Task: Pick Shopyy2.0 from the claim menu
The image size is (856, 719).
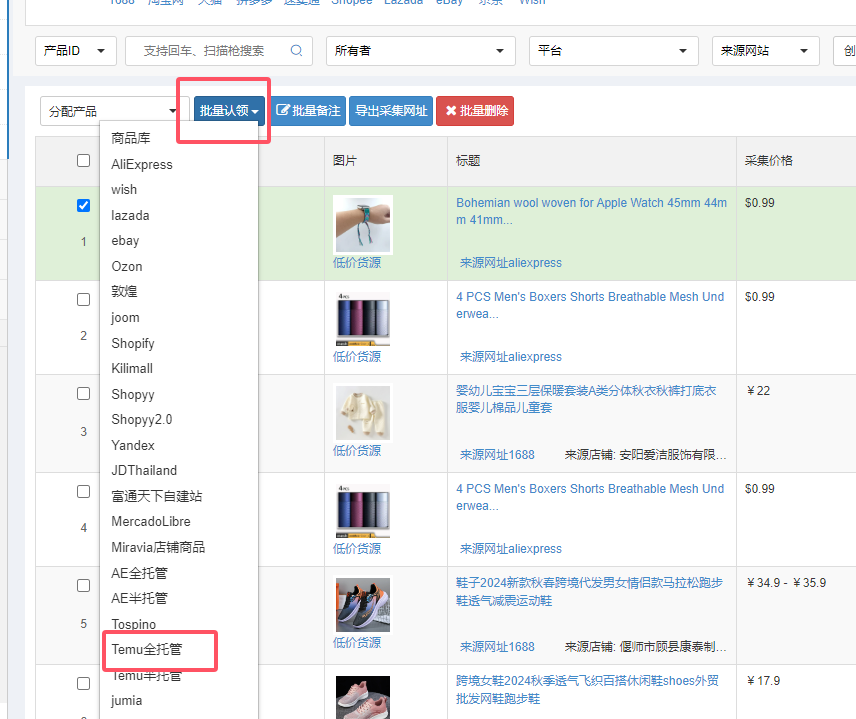Action: pyautogui.click(x=142, y=419)
